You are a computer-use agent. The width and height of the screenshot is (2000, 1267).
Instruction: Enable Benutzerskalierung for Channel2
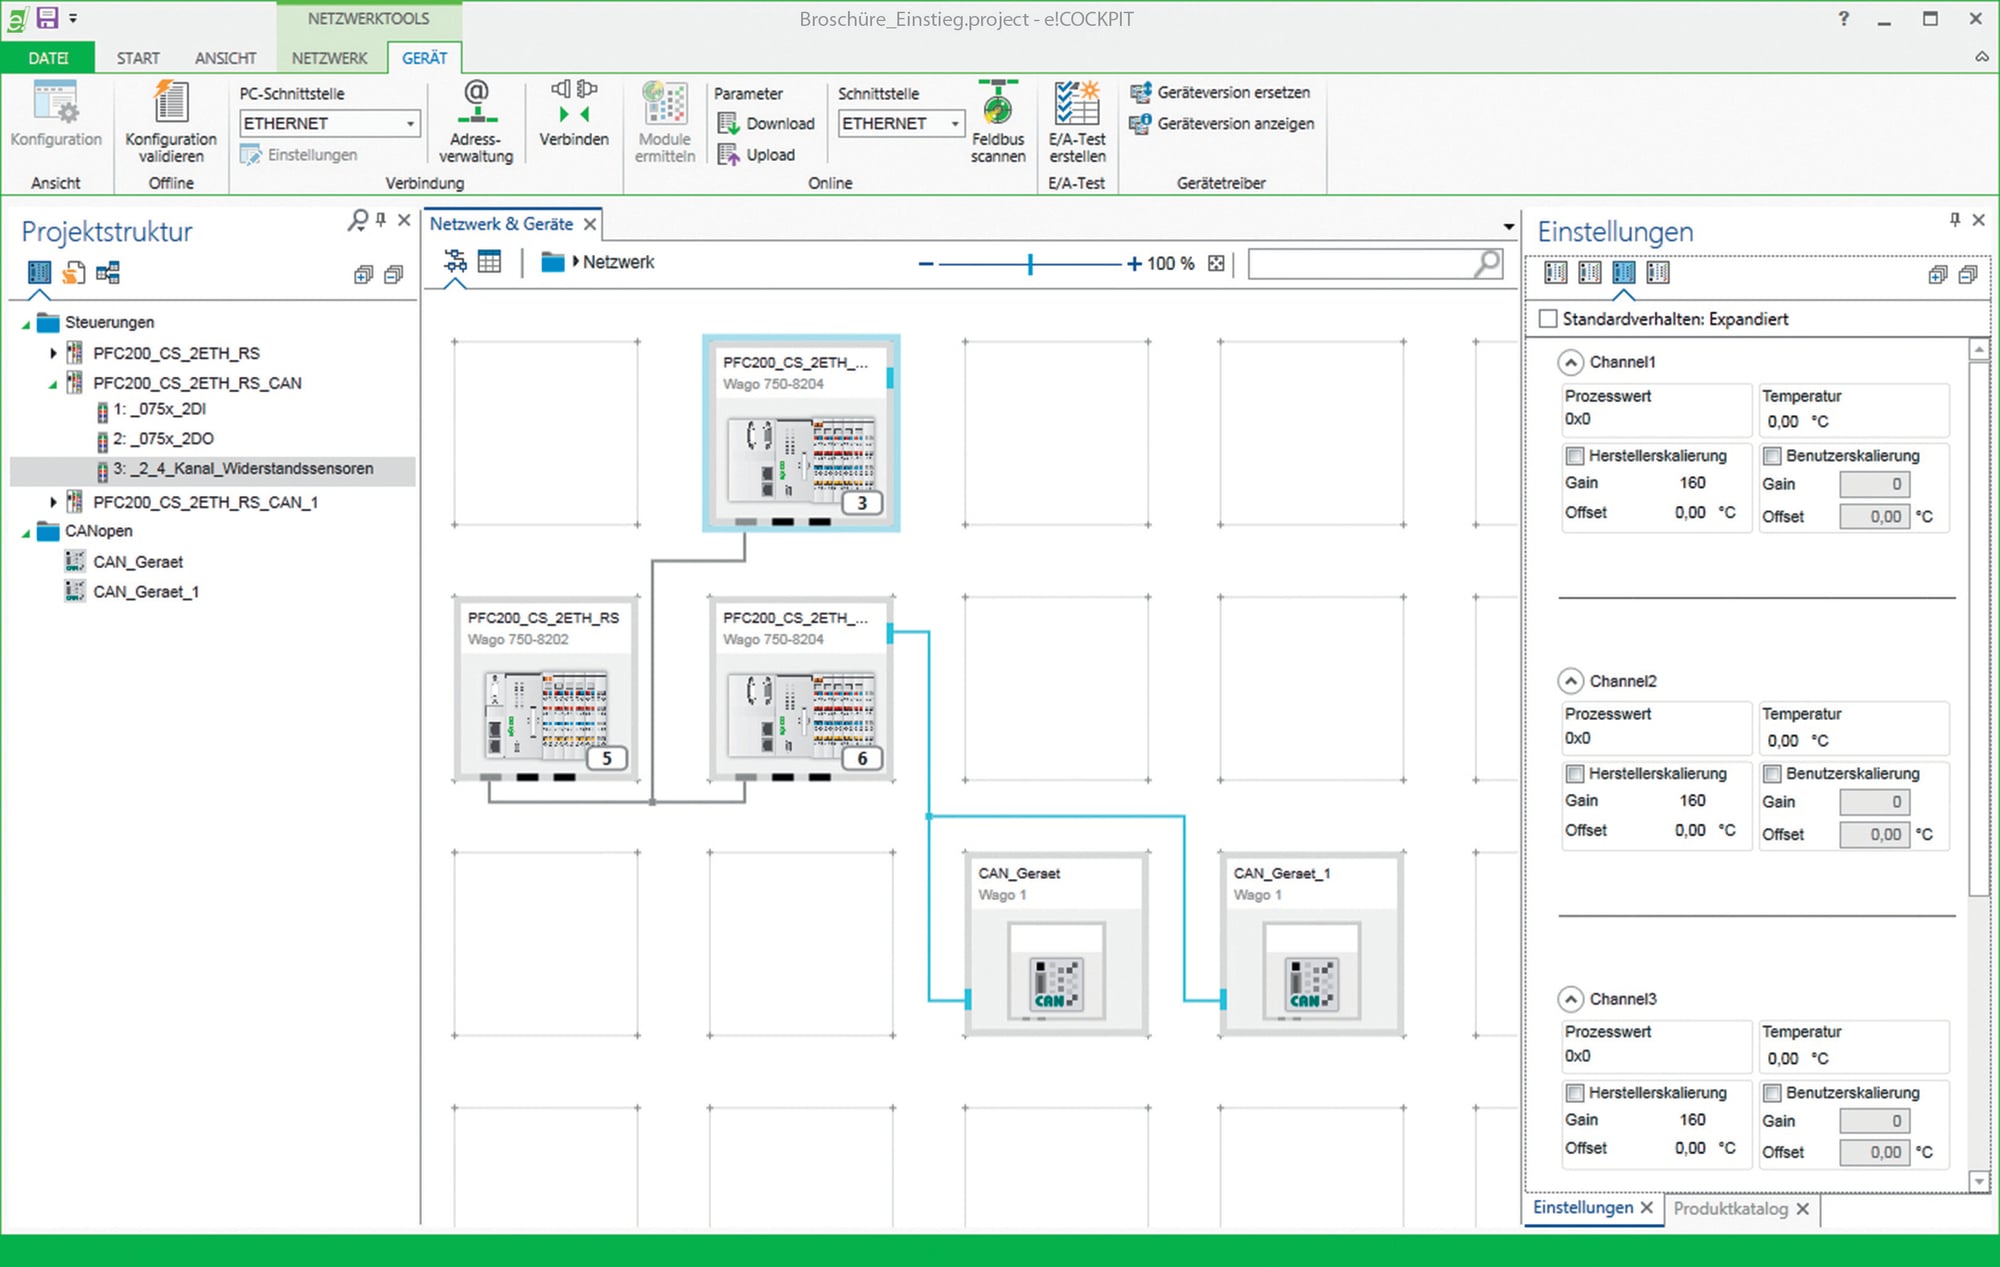[1772, 773]
